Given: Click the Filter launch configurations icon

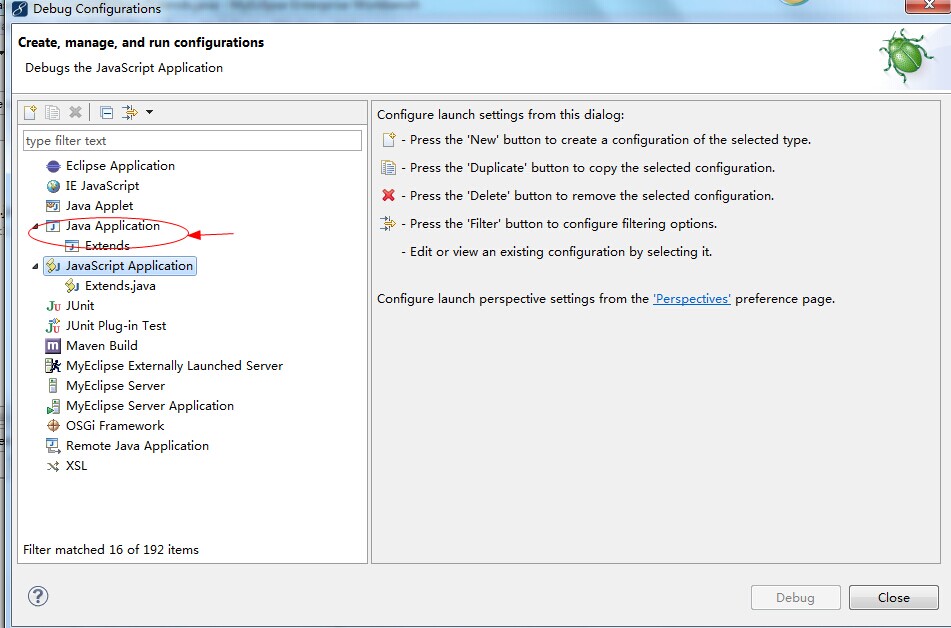Looking at the screenshot, I should (x=130, y=112).
